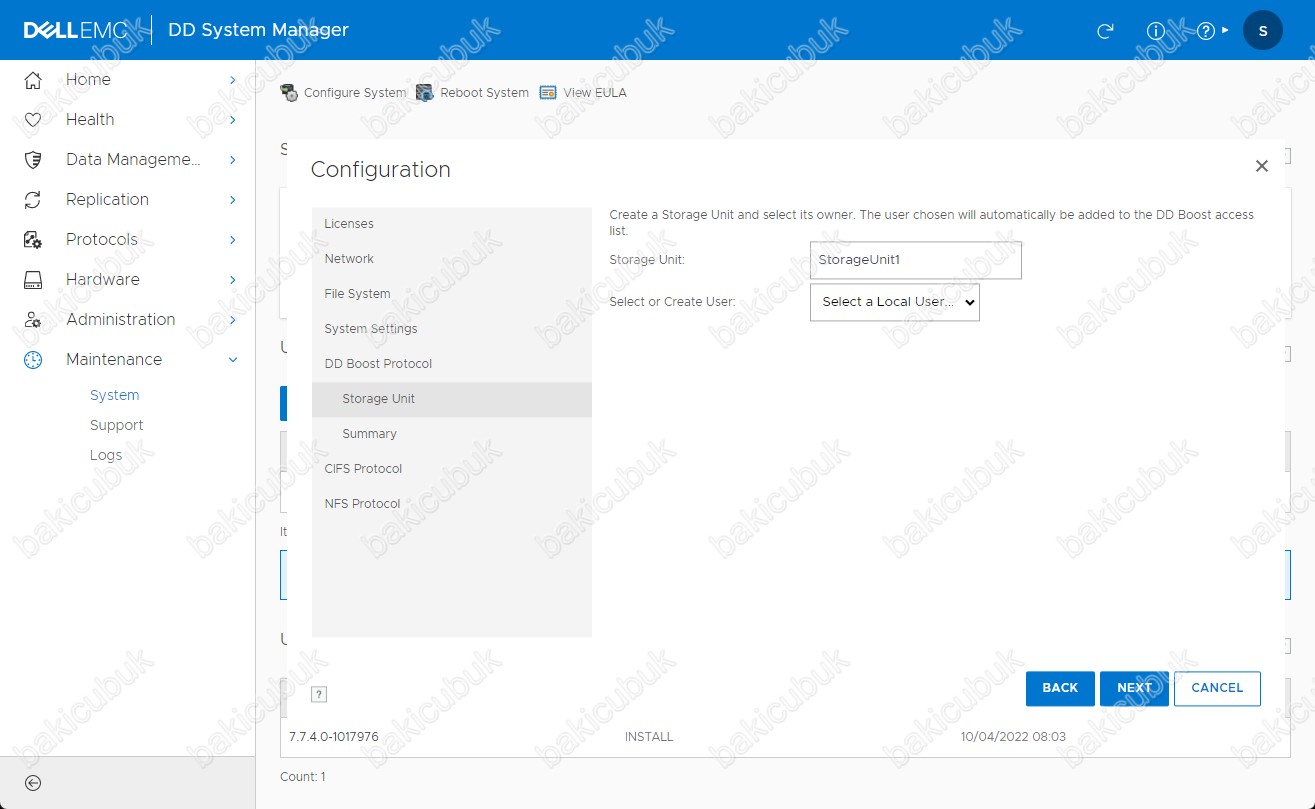Screen dimensions: 1315x809
Task: Select System Settings configuration step
Action: [452, 329]
